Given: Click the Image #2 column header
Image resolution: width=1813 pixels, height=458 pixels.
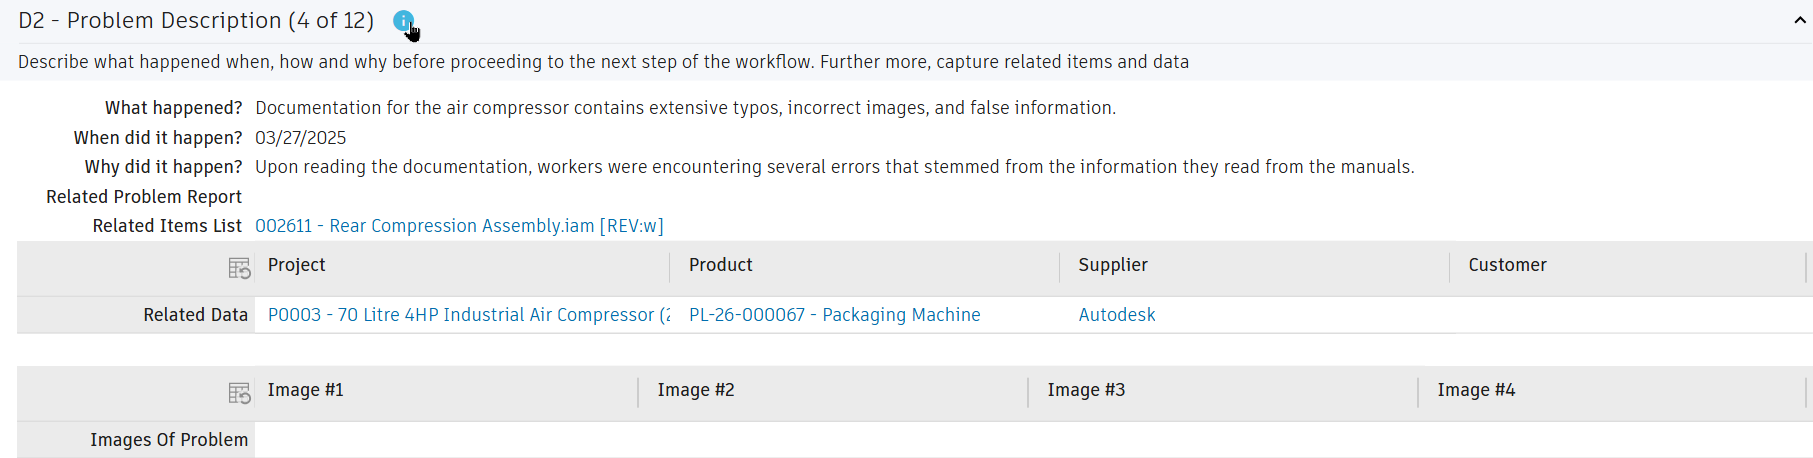Looking at the screenshot, I should [695, 390].
